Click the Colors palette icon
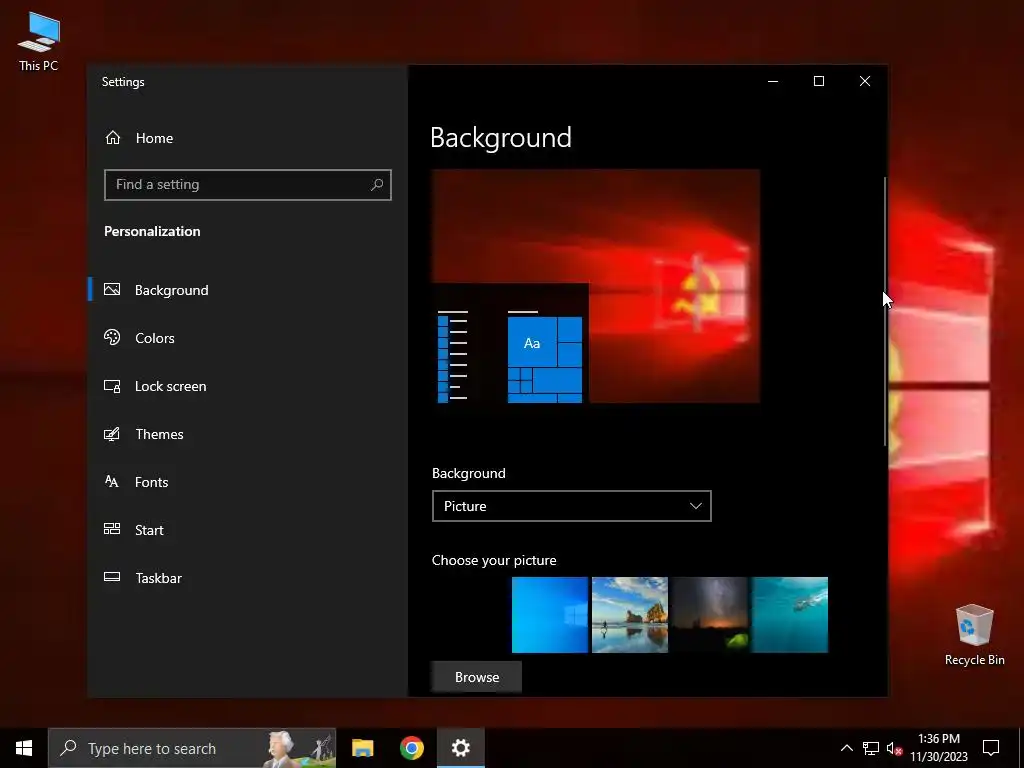 (x=112, y=337)
